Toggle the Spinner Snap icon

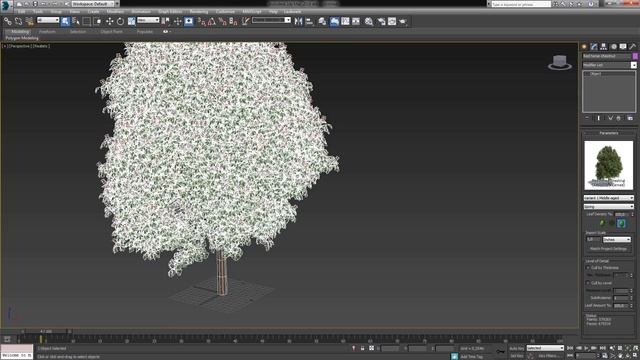[x=233, y=21]
